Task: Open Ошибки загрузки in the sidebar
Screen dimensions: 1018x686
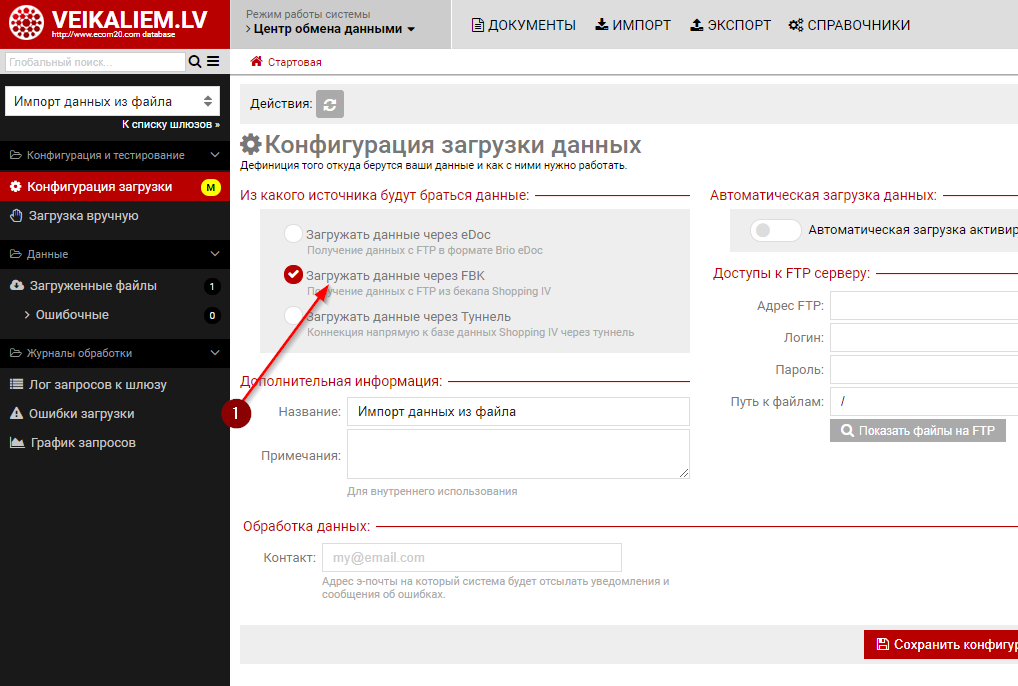Action: coord(81,414)
